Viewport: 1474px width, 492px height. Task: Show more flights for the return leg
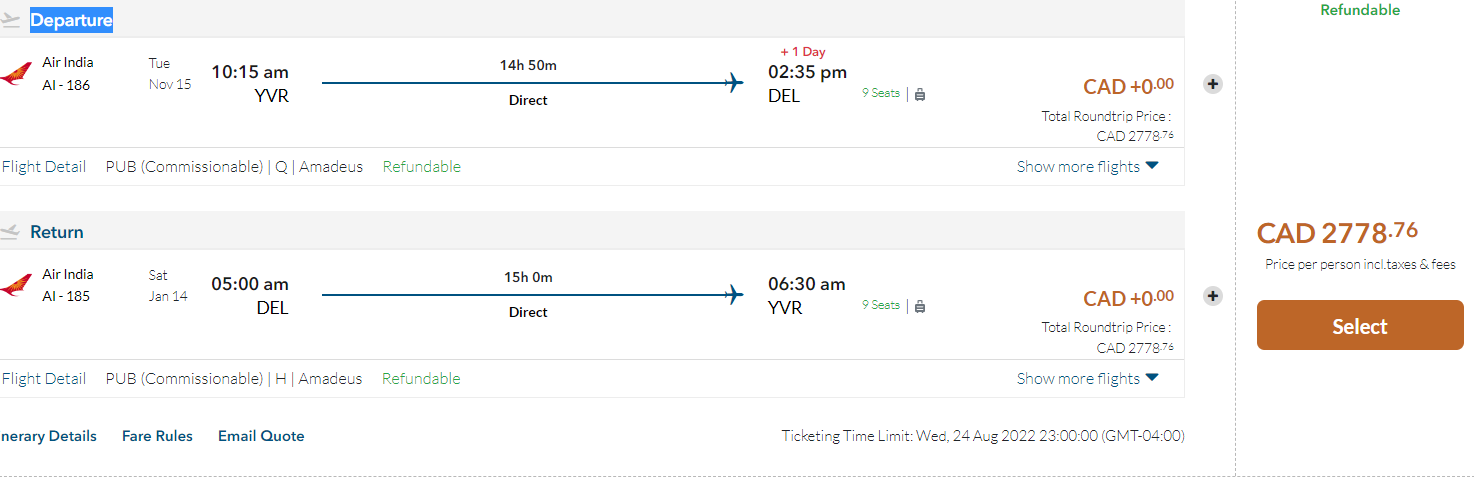coord(1087,379)
